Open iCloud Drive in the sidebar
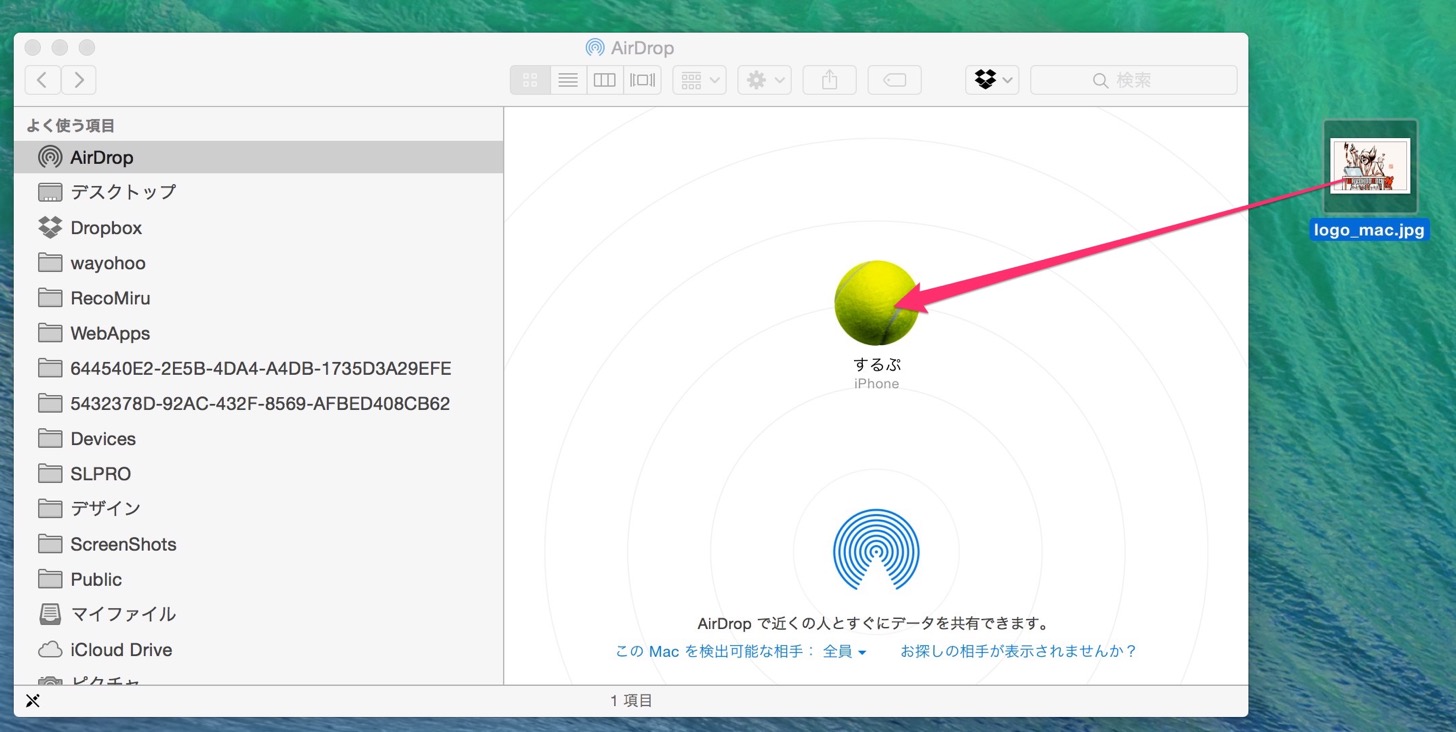1456x732 pixels. (258, 649)
